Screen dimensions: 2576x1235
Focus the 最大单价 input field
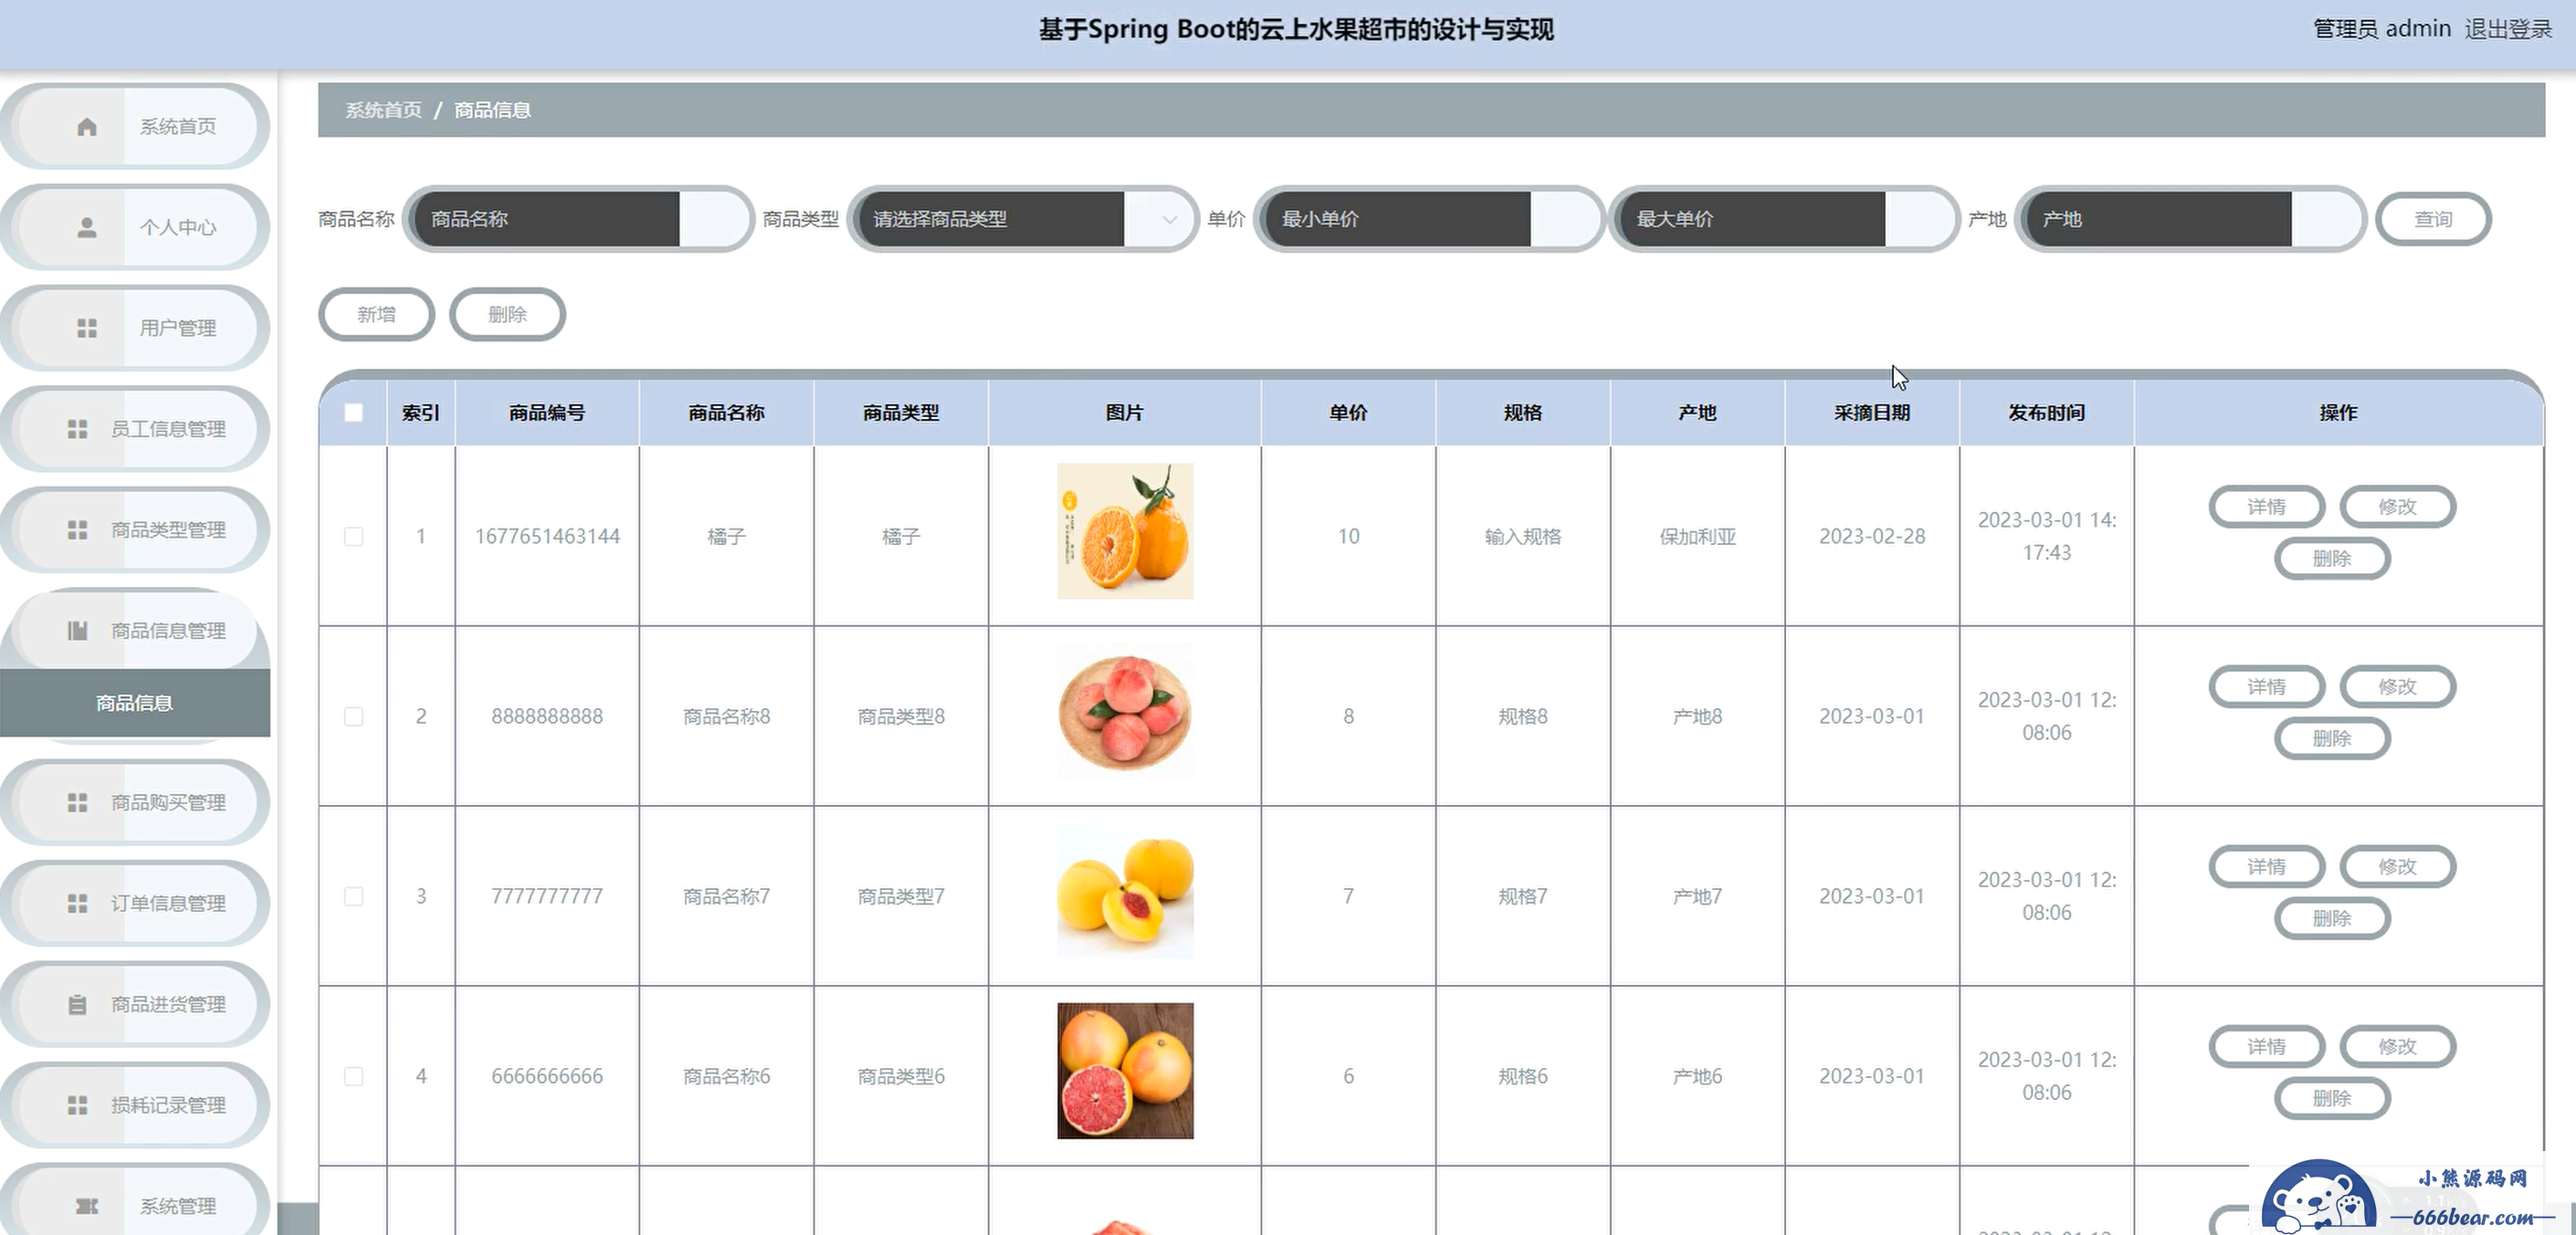pyautogui.click(x=1784, y=219)
